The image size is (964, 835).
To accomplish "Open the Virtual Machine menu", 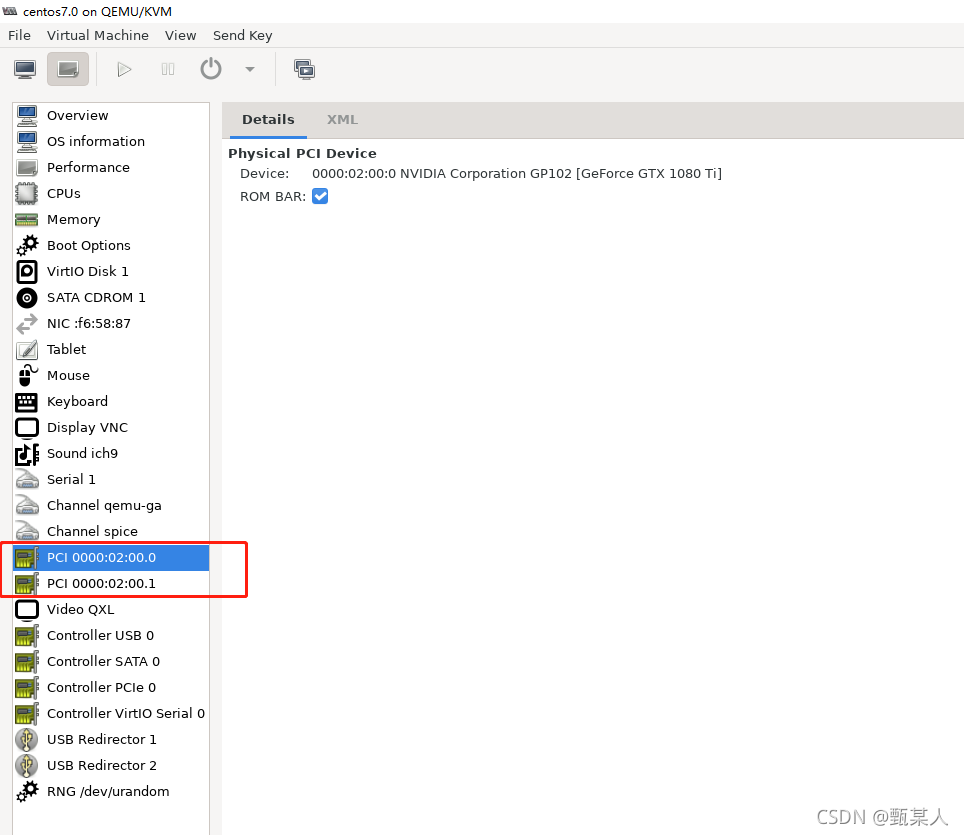I will (97, 35).
